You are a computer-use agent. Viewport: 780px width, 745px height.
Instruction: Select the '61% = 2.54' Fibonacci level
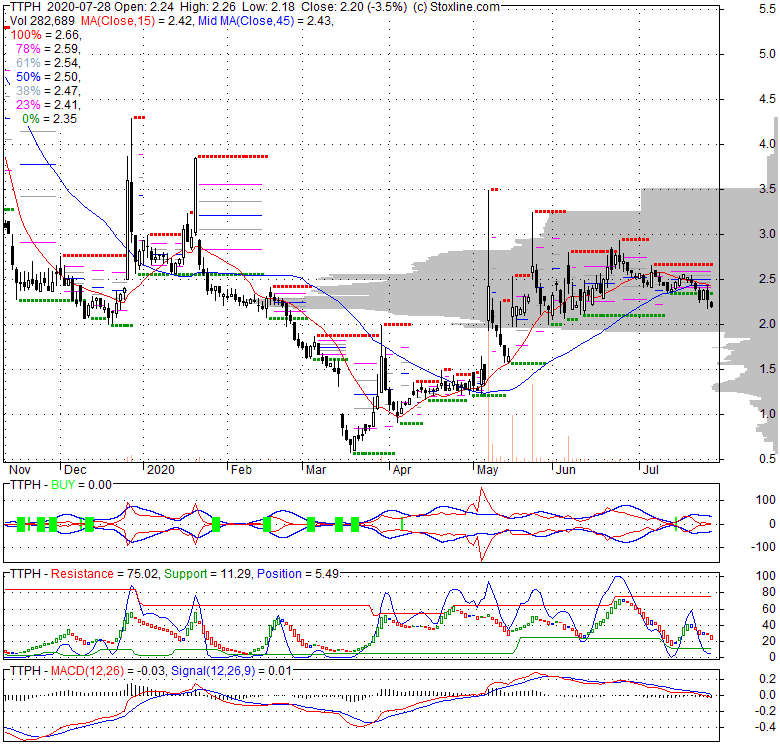[x=48, y=63]
